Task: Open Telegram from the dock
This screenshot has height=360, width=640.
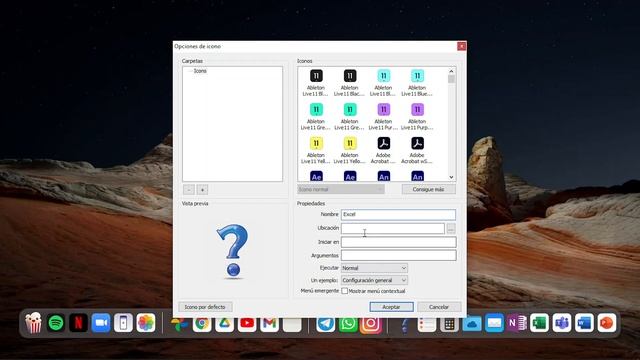Action: tap(325, 324)
